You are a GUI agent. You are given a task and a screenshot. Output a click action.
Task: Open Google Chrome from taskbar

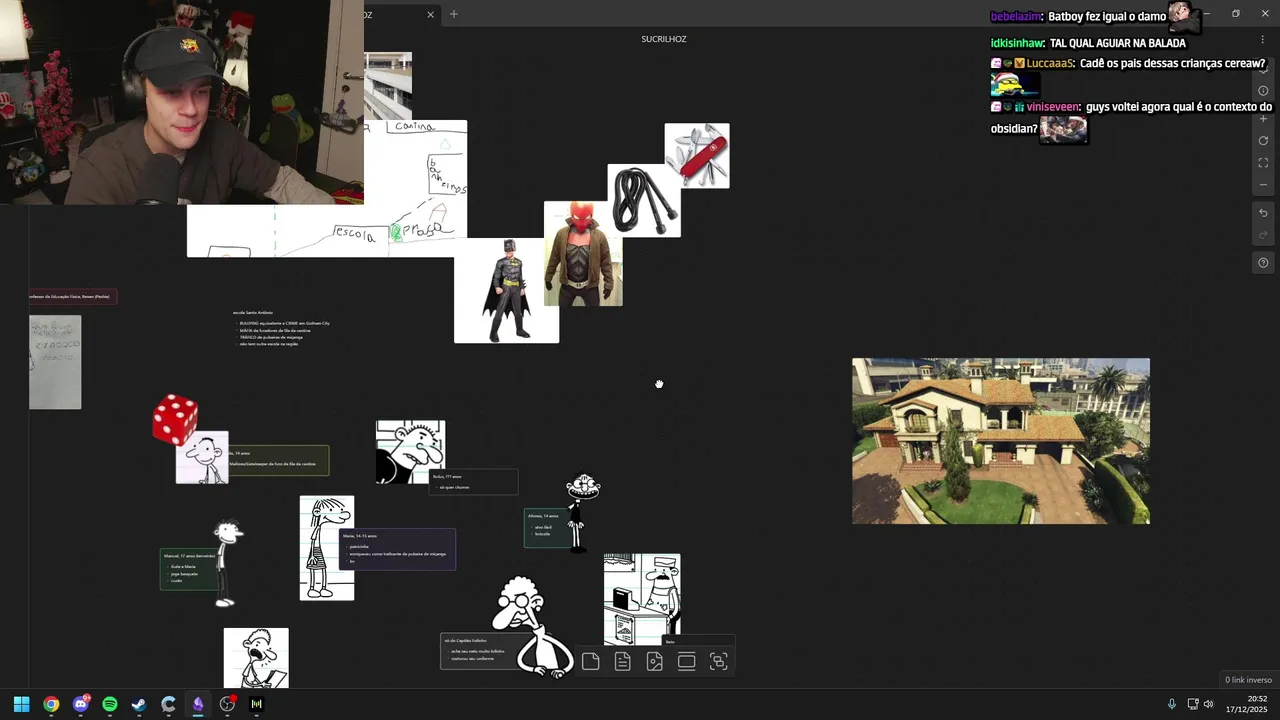click(51, 704)
